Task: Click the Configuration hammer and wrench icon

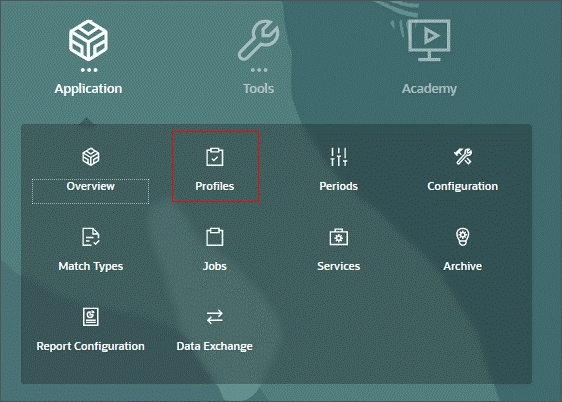Action: [x=463, y=157]
